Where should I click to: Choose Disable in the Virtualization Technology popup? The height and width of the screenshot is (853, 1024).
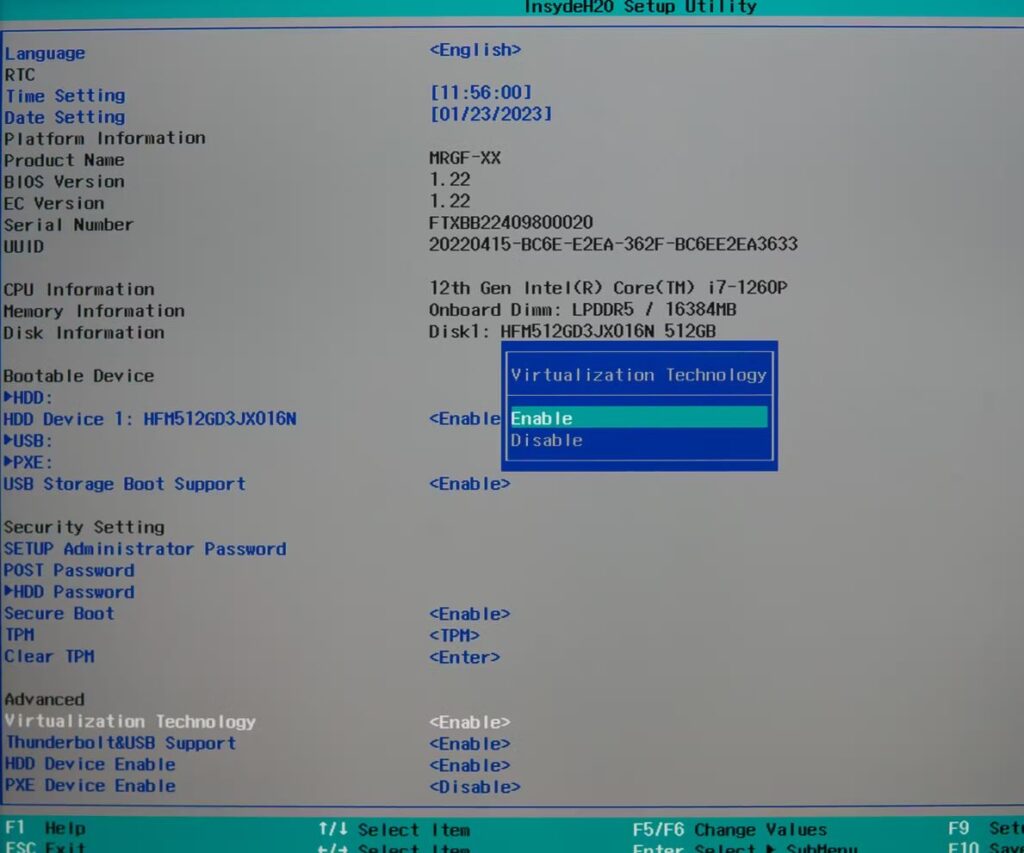(547, 441)
